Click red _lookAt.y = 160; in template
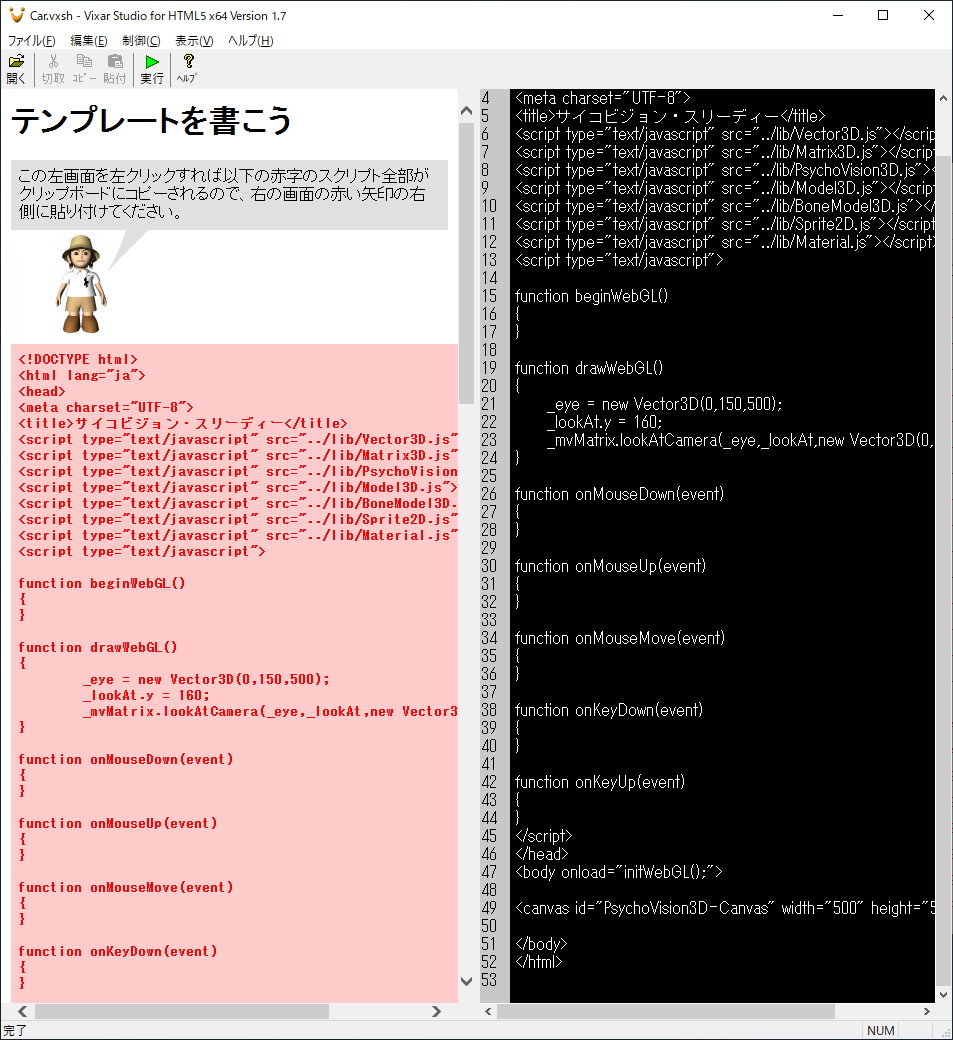The image size is (953, 1040). pos(146,695)
